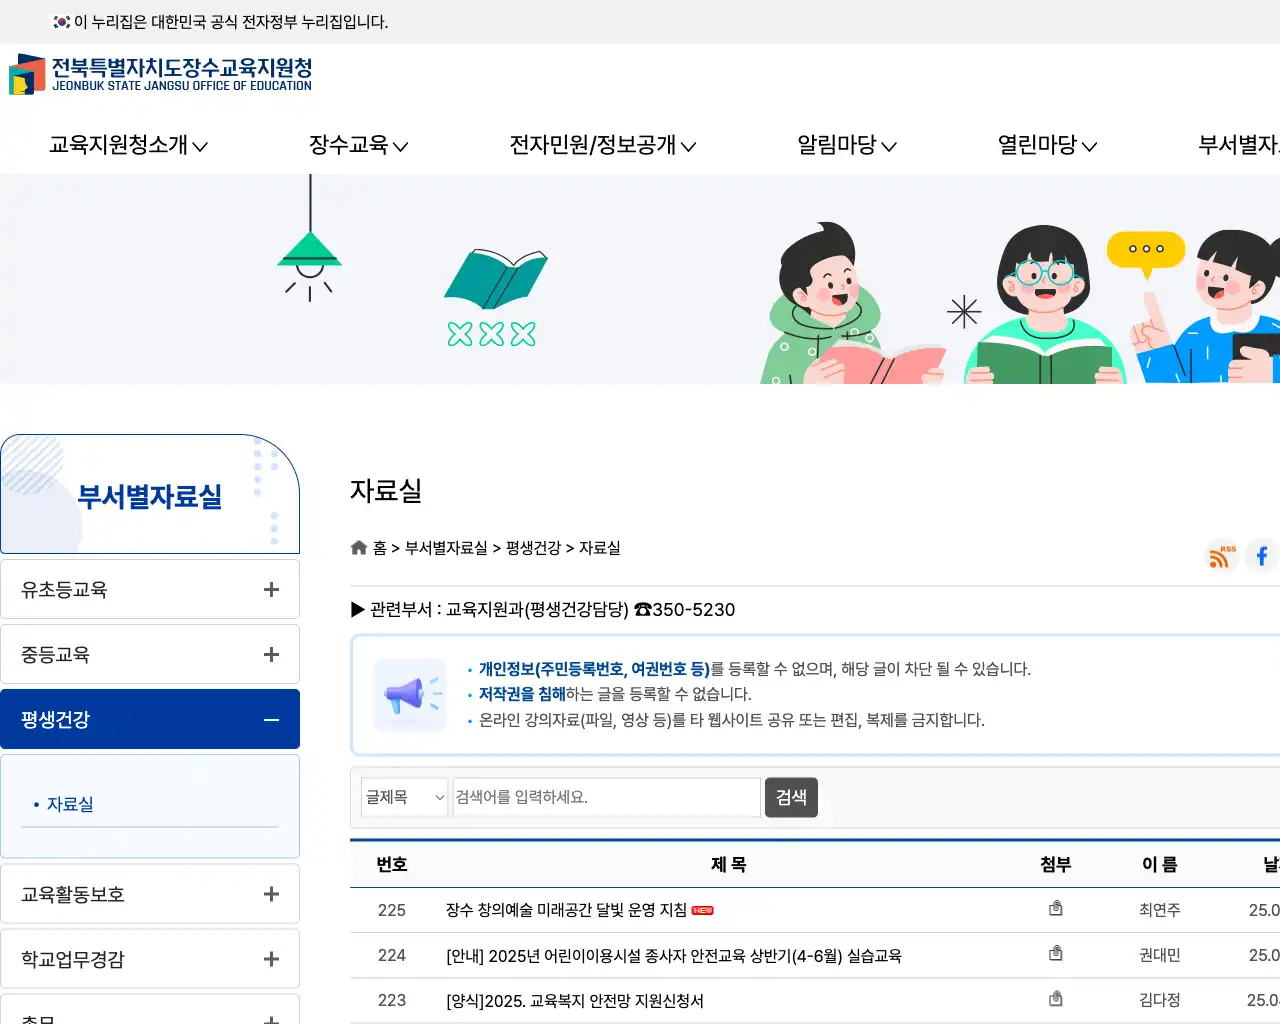Click the 관련부서 phone number 350-5230 line
This screenshot has height=1024, width=1280.
pyautogui.click(x=543, y=609)
